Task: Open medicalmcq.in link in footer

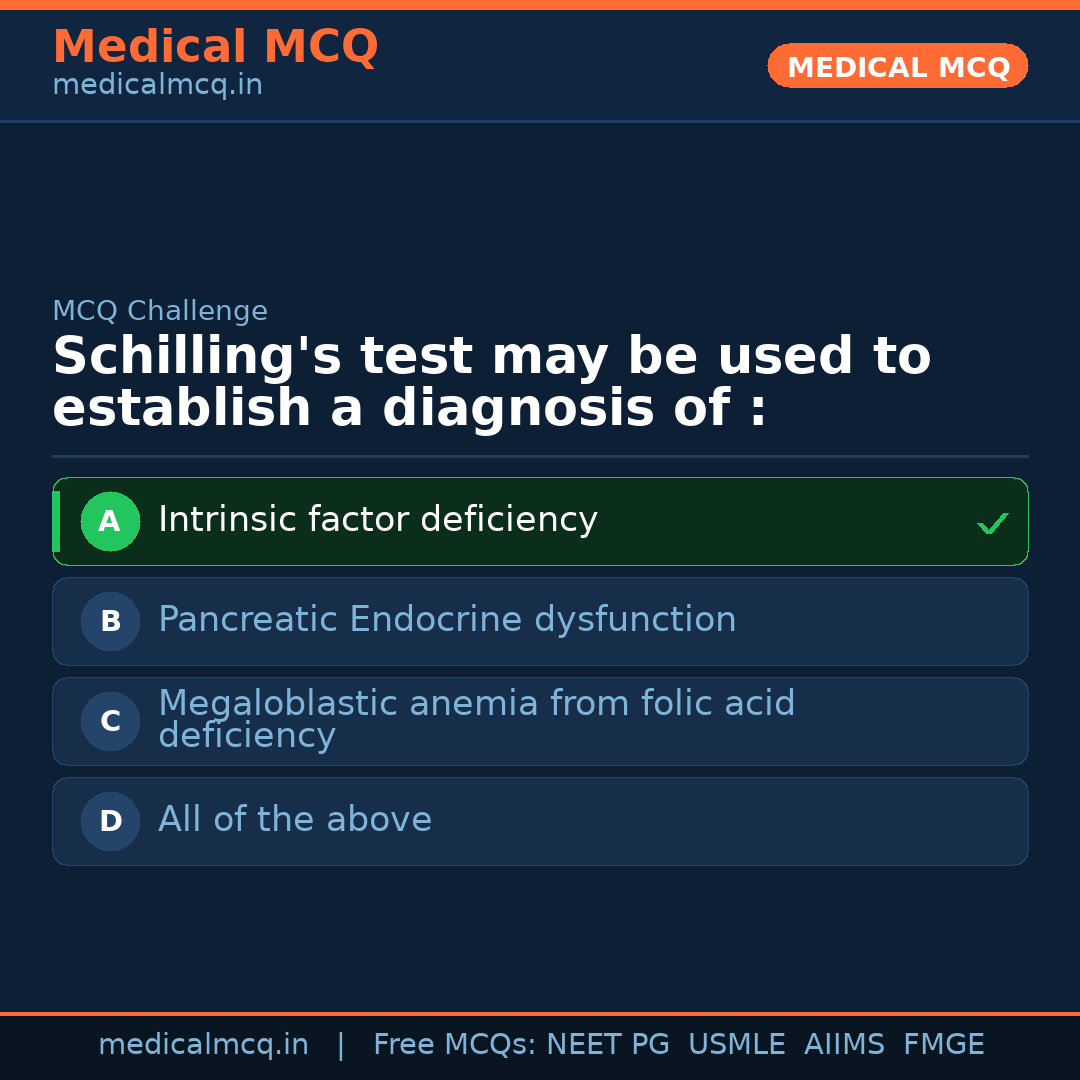Action: (x=203, y=1045)
